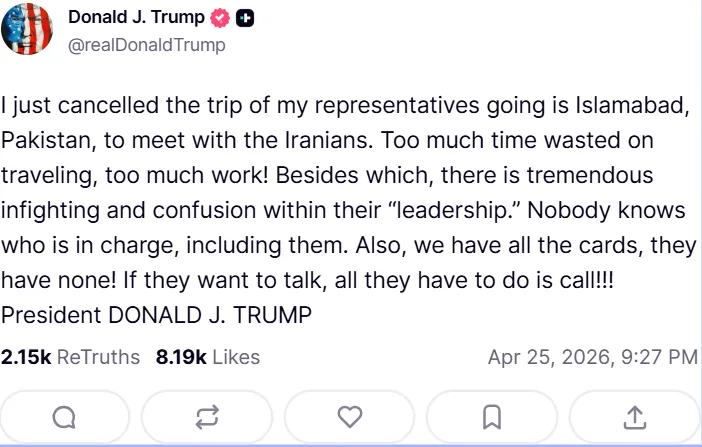ReTruth this post using the arrows icon

[206, 416]
